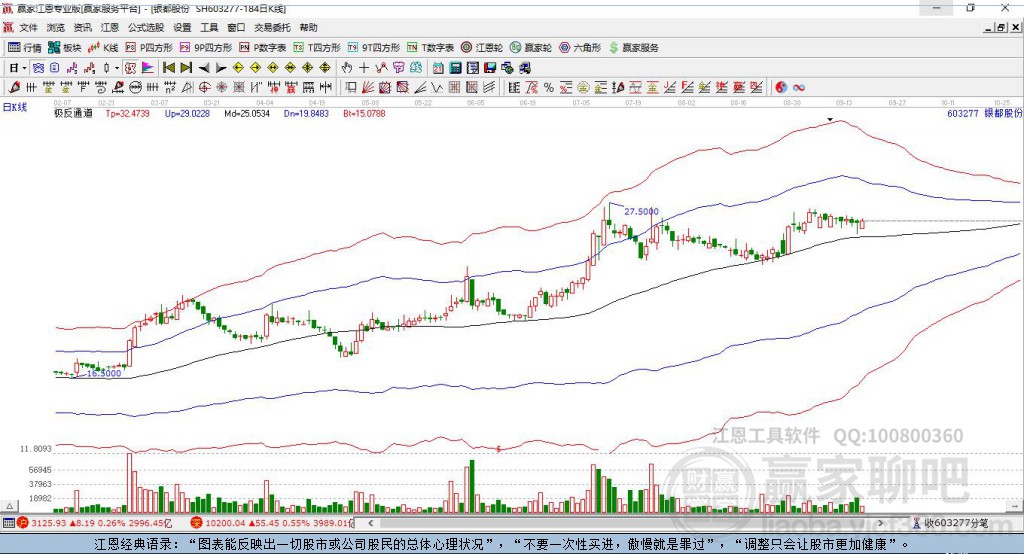Open the 江恩 menu
The width and height of the screenshot is (1024, 554).
[x=110, y=27]
